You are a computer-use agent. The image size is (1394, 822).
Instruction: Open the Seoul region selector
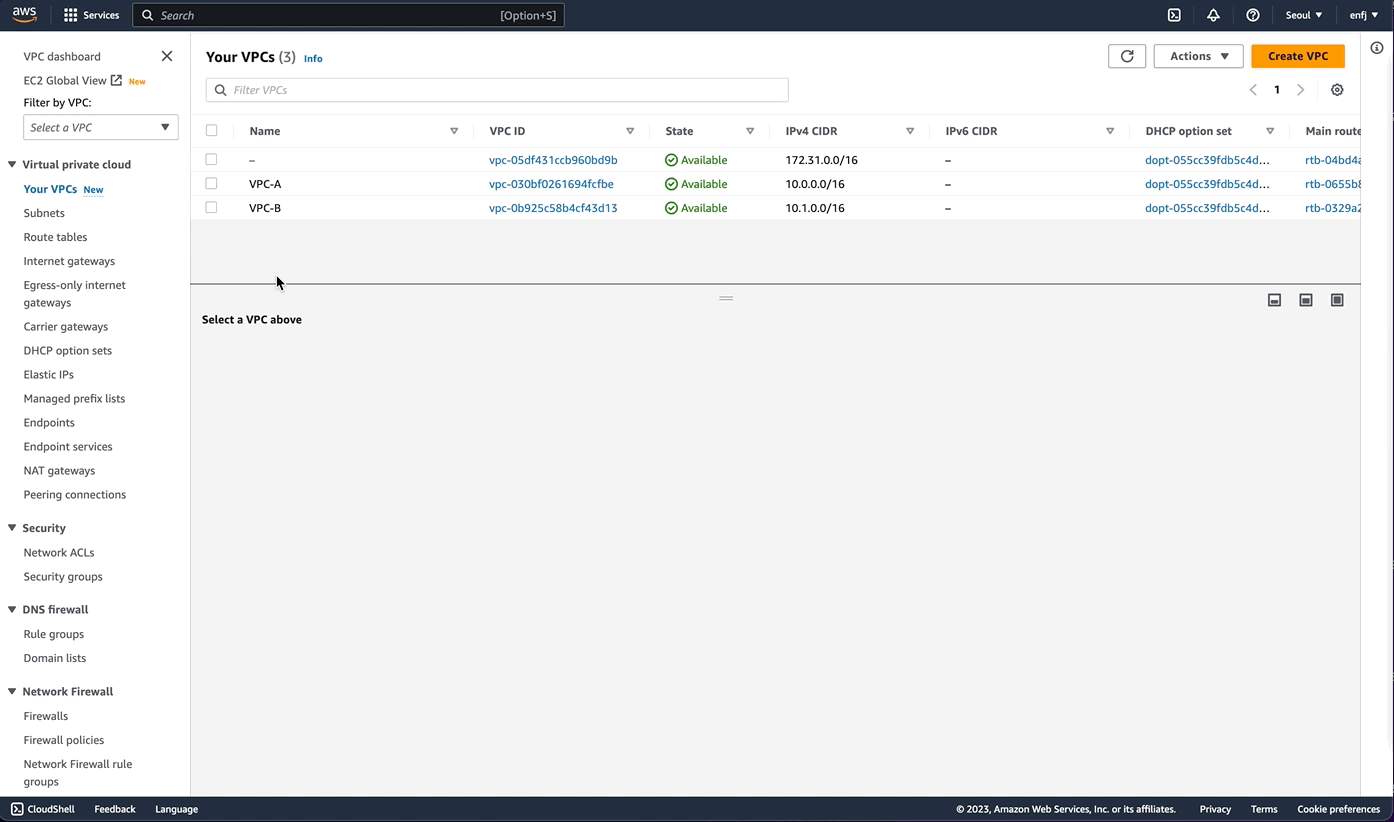pos(1304,15)
